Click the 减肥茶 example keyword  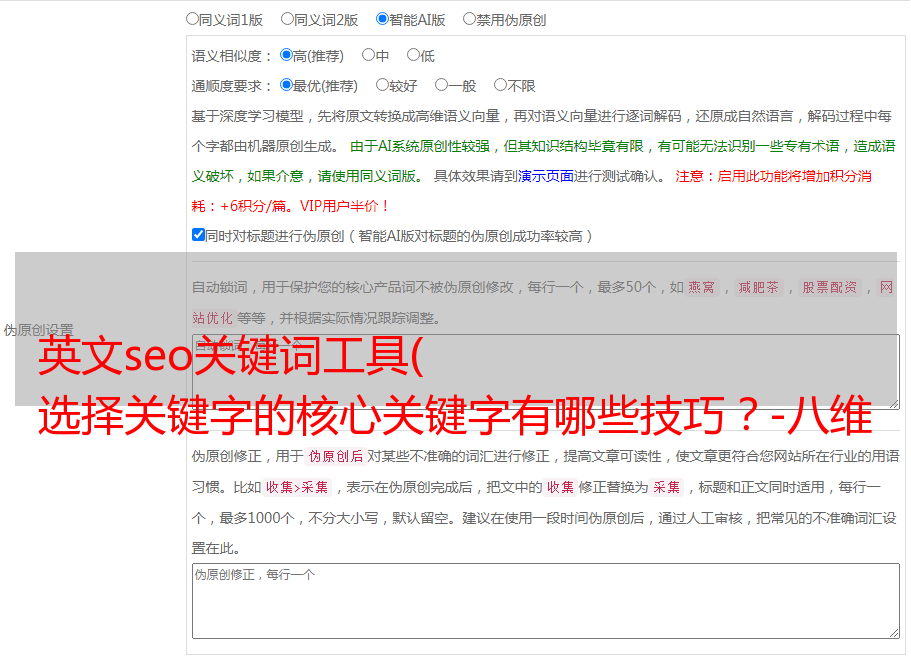coord(758,287)
